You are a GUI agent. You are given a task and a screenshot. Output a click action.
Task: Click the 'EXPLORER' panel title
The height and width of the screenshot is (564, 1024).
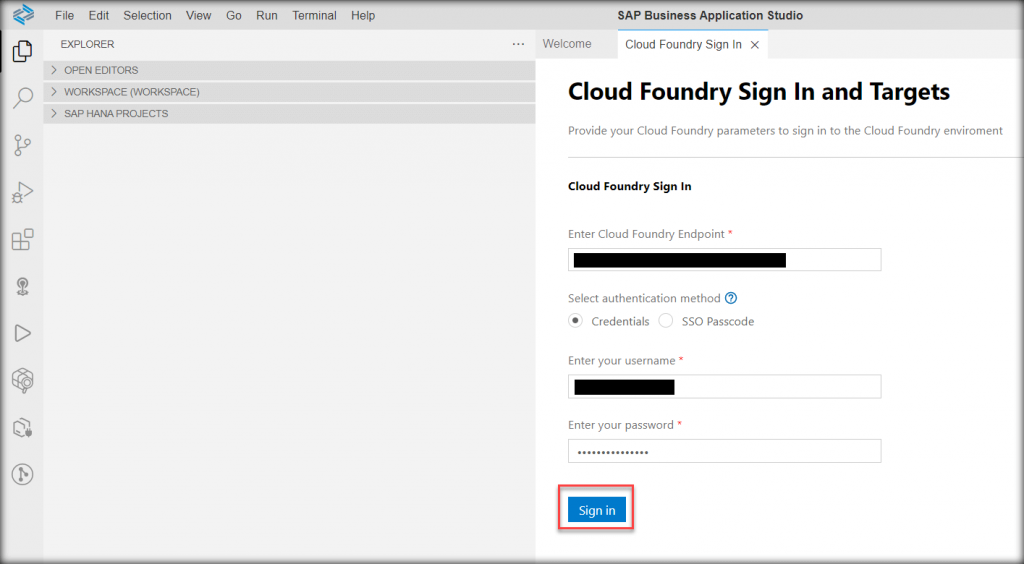88,44
